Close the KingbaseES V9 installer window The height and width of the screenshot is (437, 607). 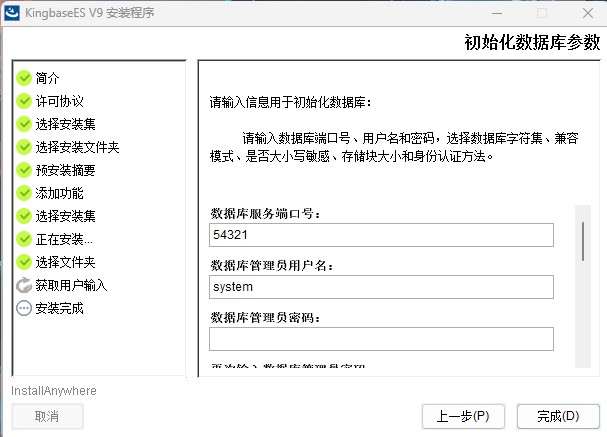588,13
